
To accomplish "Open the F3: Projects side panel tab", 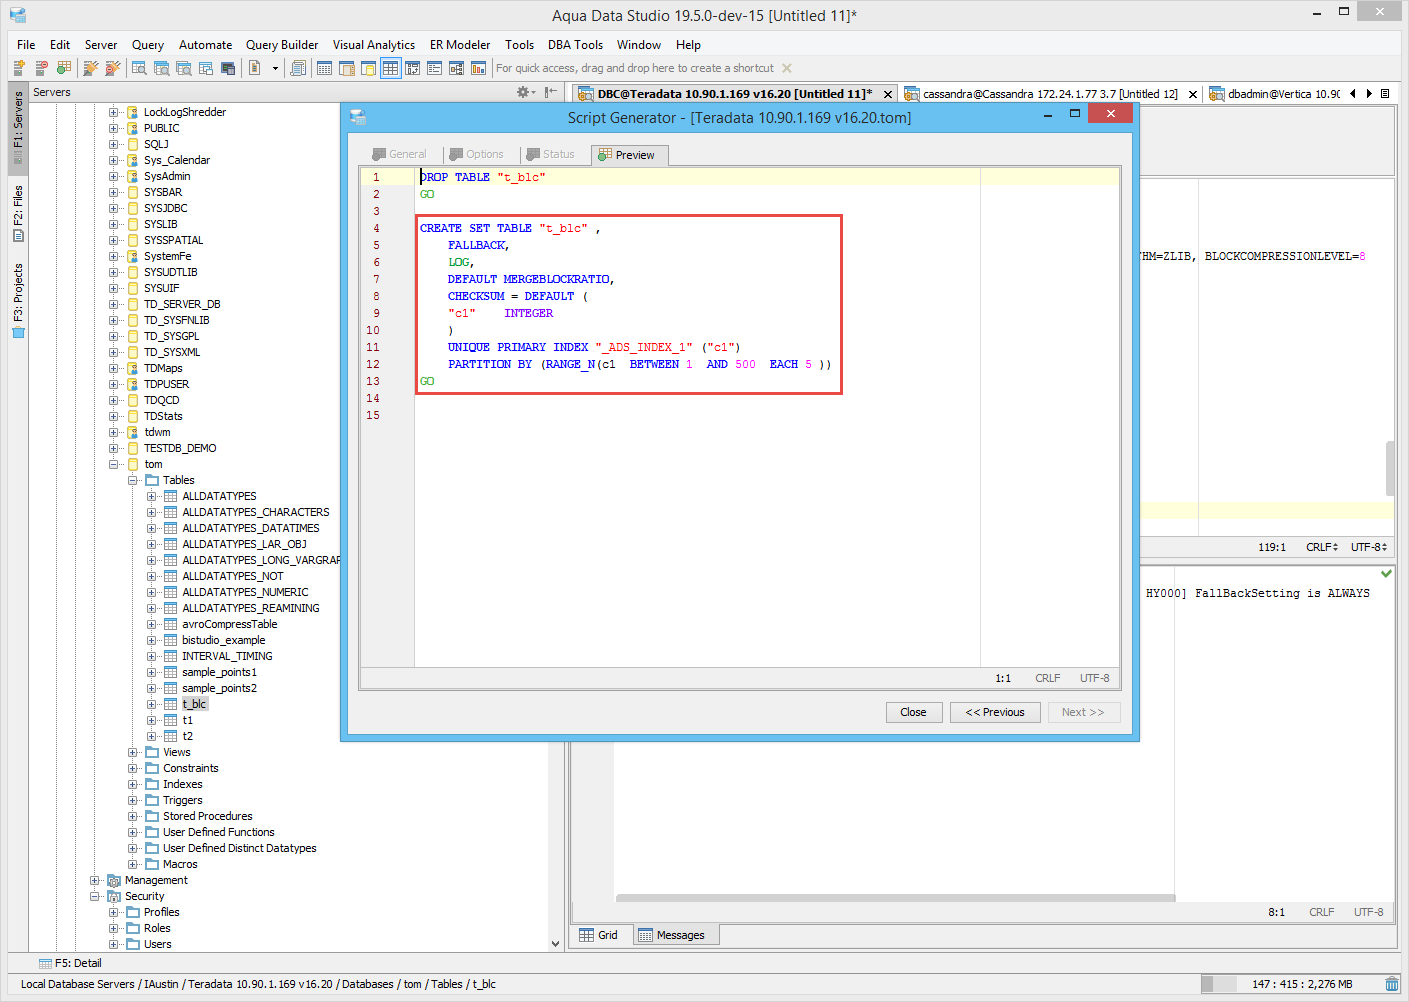I will (x=17, y=301).
